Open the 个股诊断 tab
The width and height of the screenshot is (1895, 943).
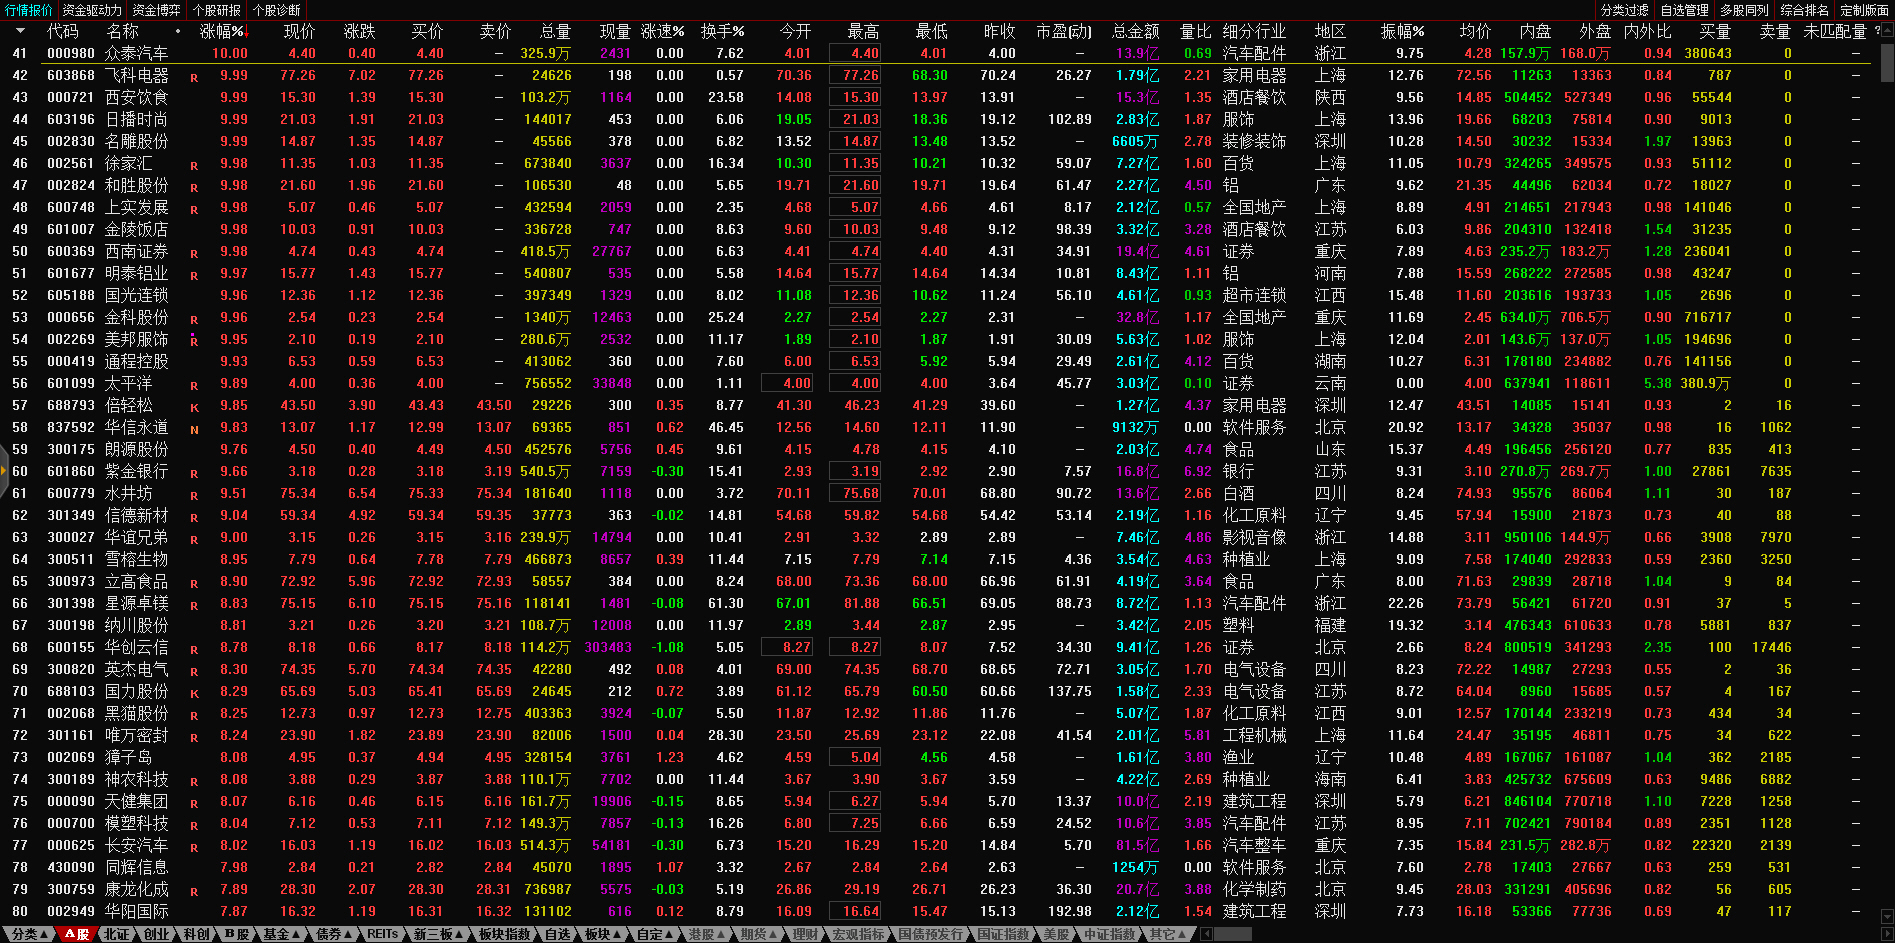point(277,10)
